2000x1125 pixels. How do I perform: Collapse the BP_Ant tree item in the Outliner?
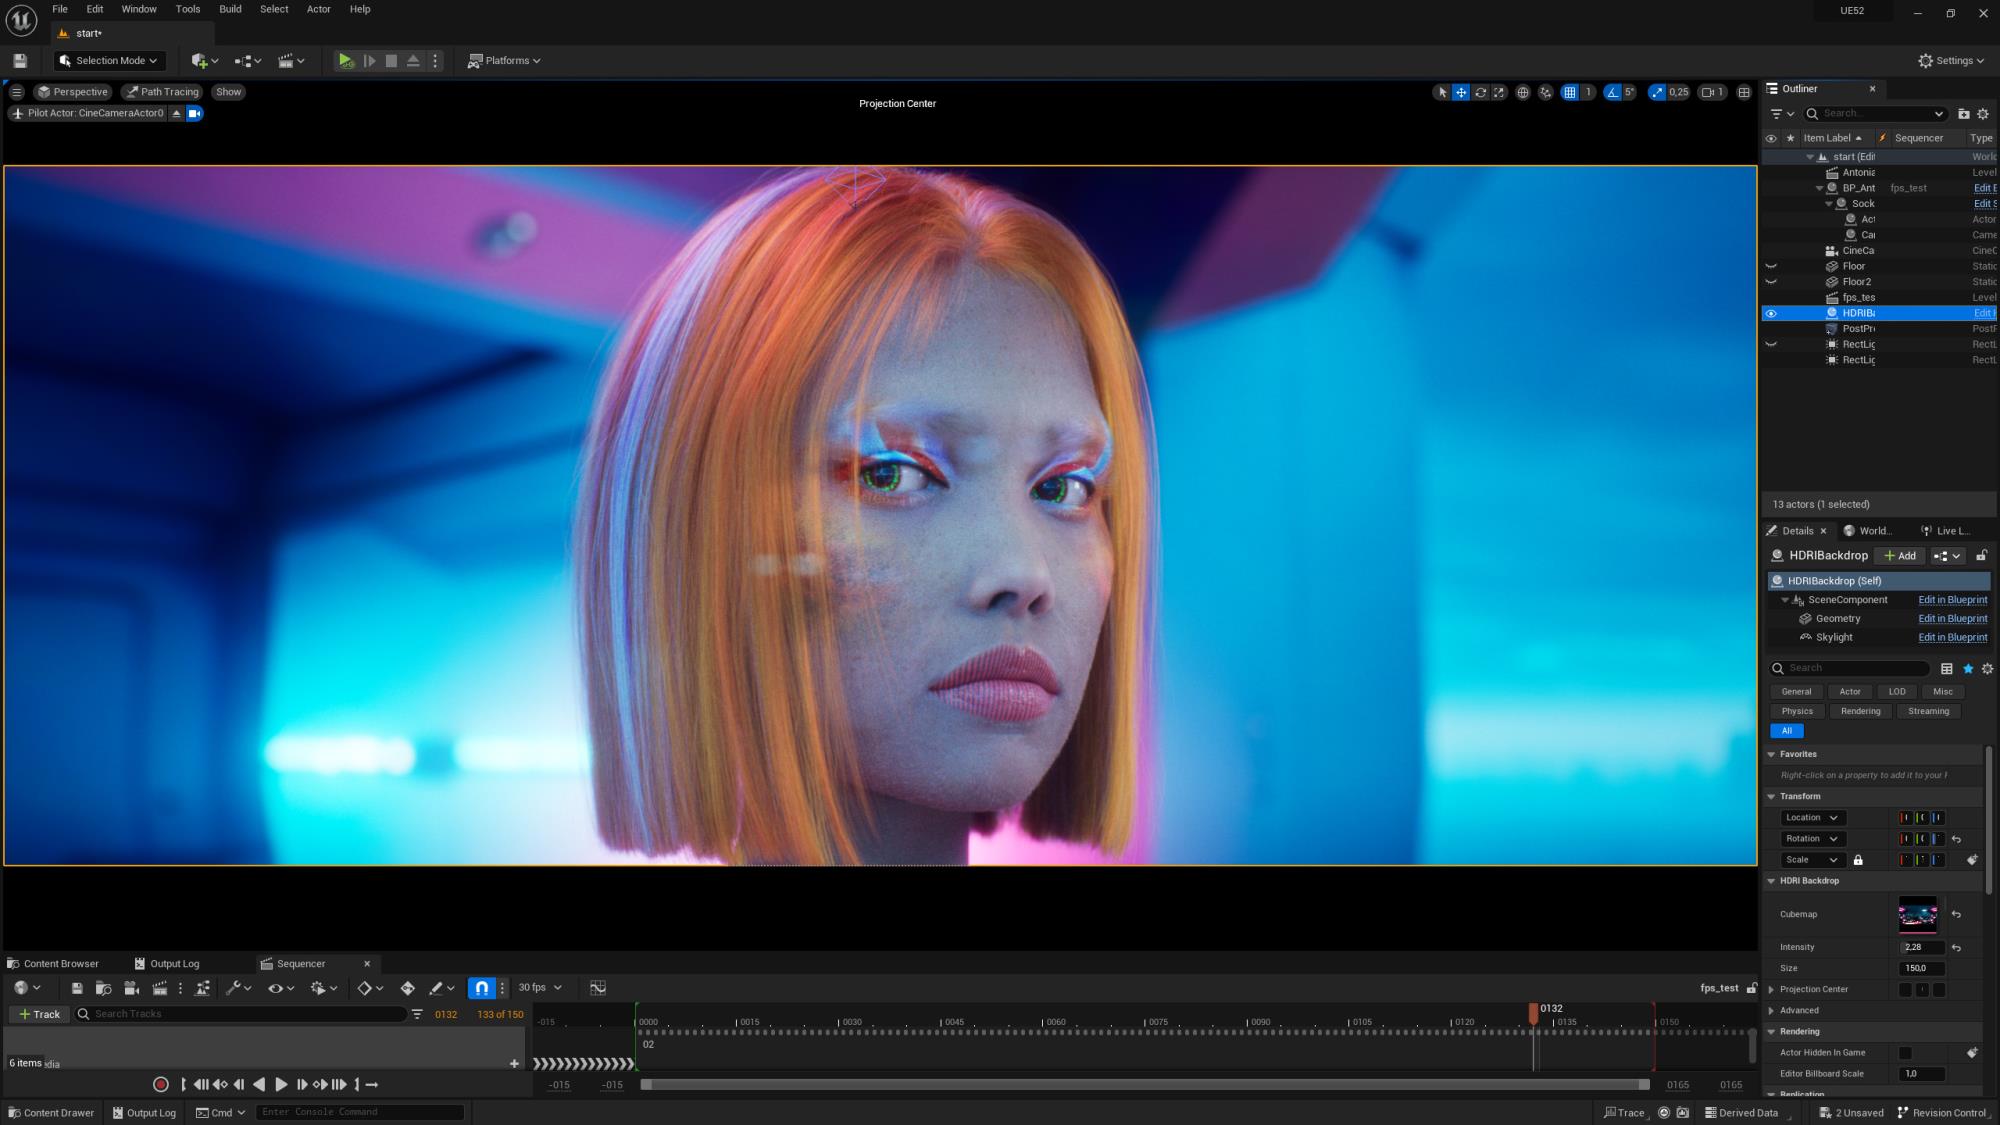point(1819,188)
